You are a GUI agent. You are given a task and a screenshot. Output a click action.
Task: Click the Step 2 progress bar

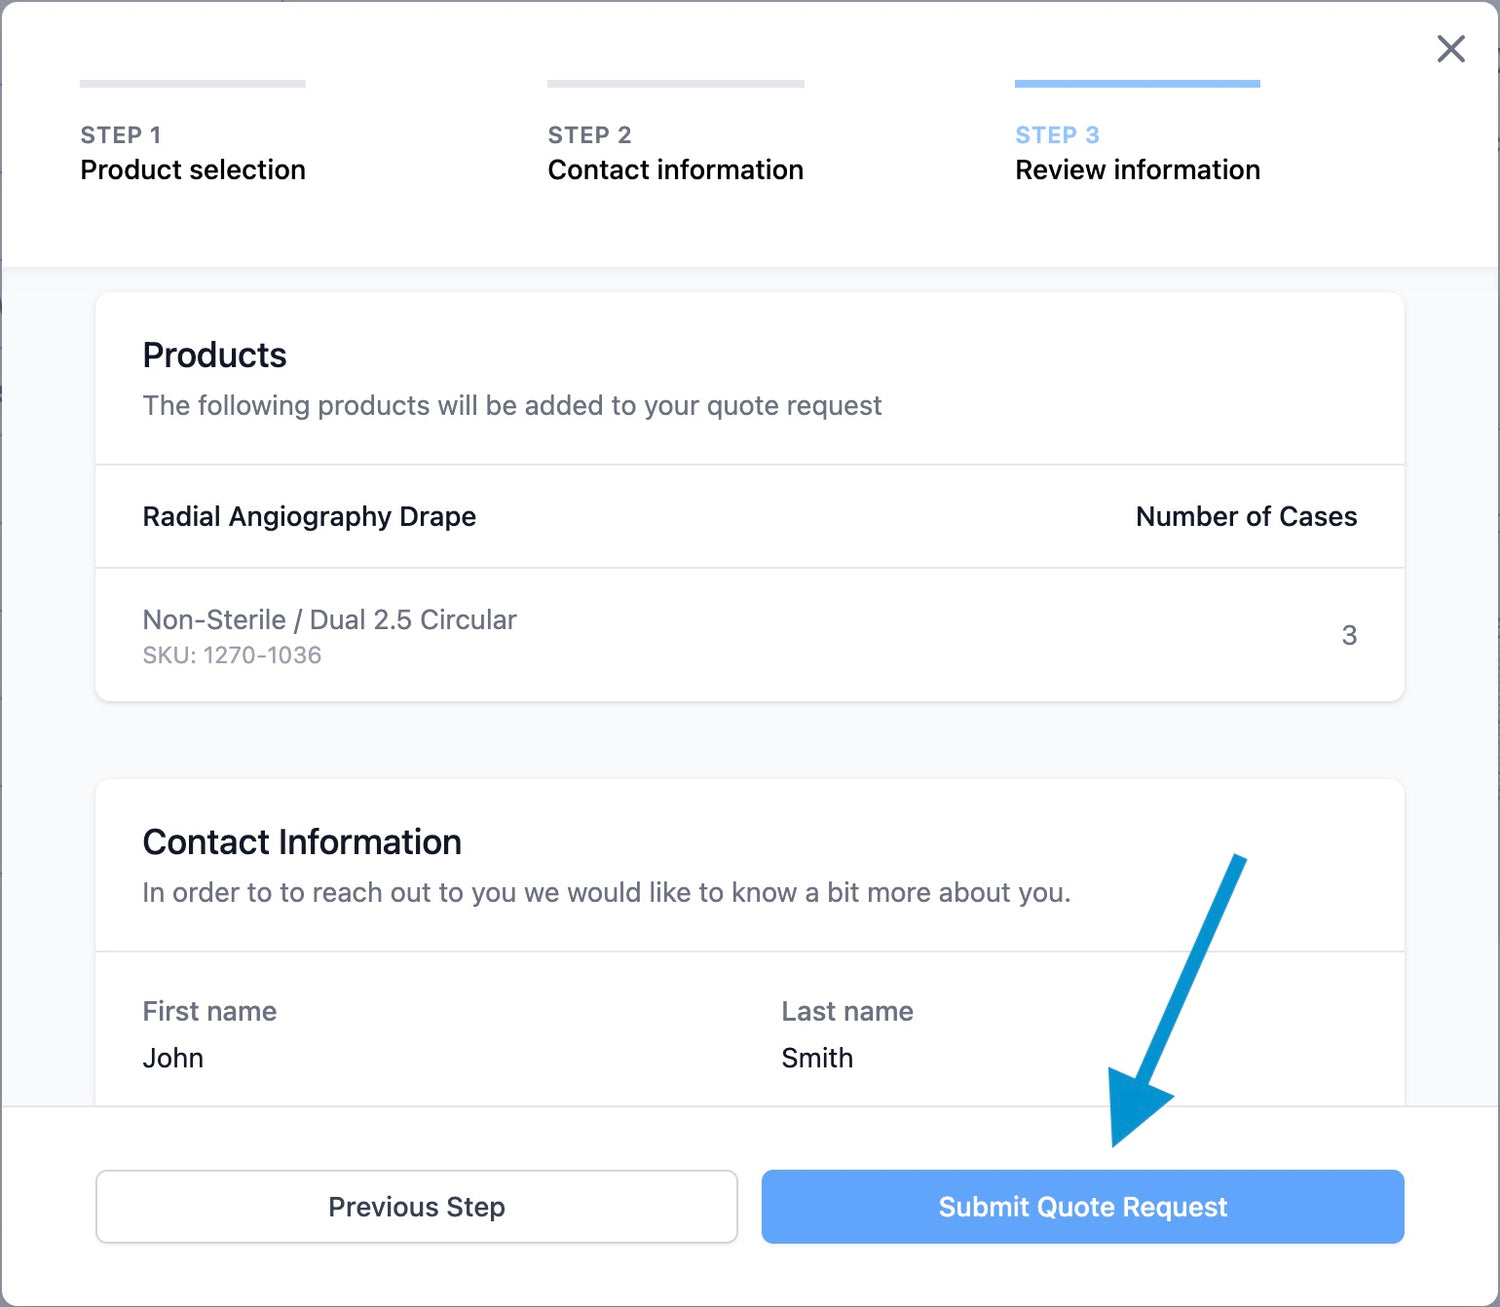(x=675, y=84)
